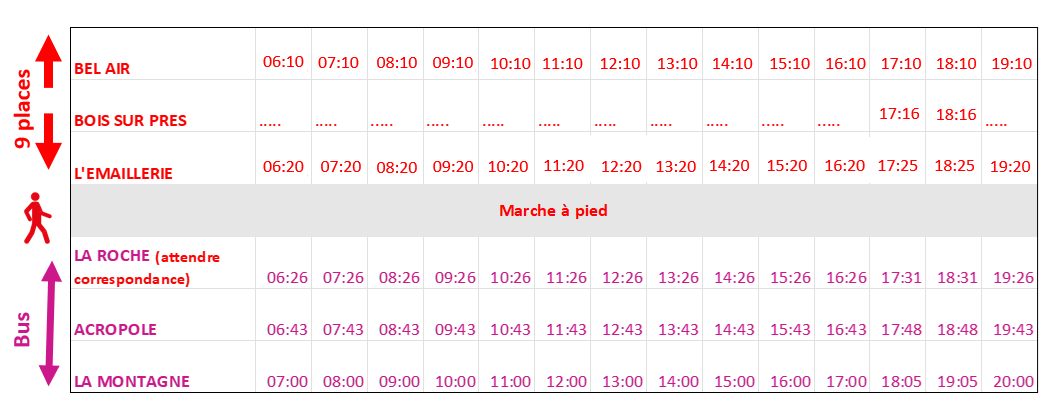The width and height of the screenshot is (1062, 404).
Task: Click the 06:10 BEL AIR departure
Action: 283,62
